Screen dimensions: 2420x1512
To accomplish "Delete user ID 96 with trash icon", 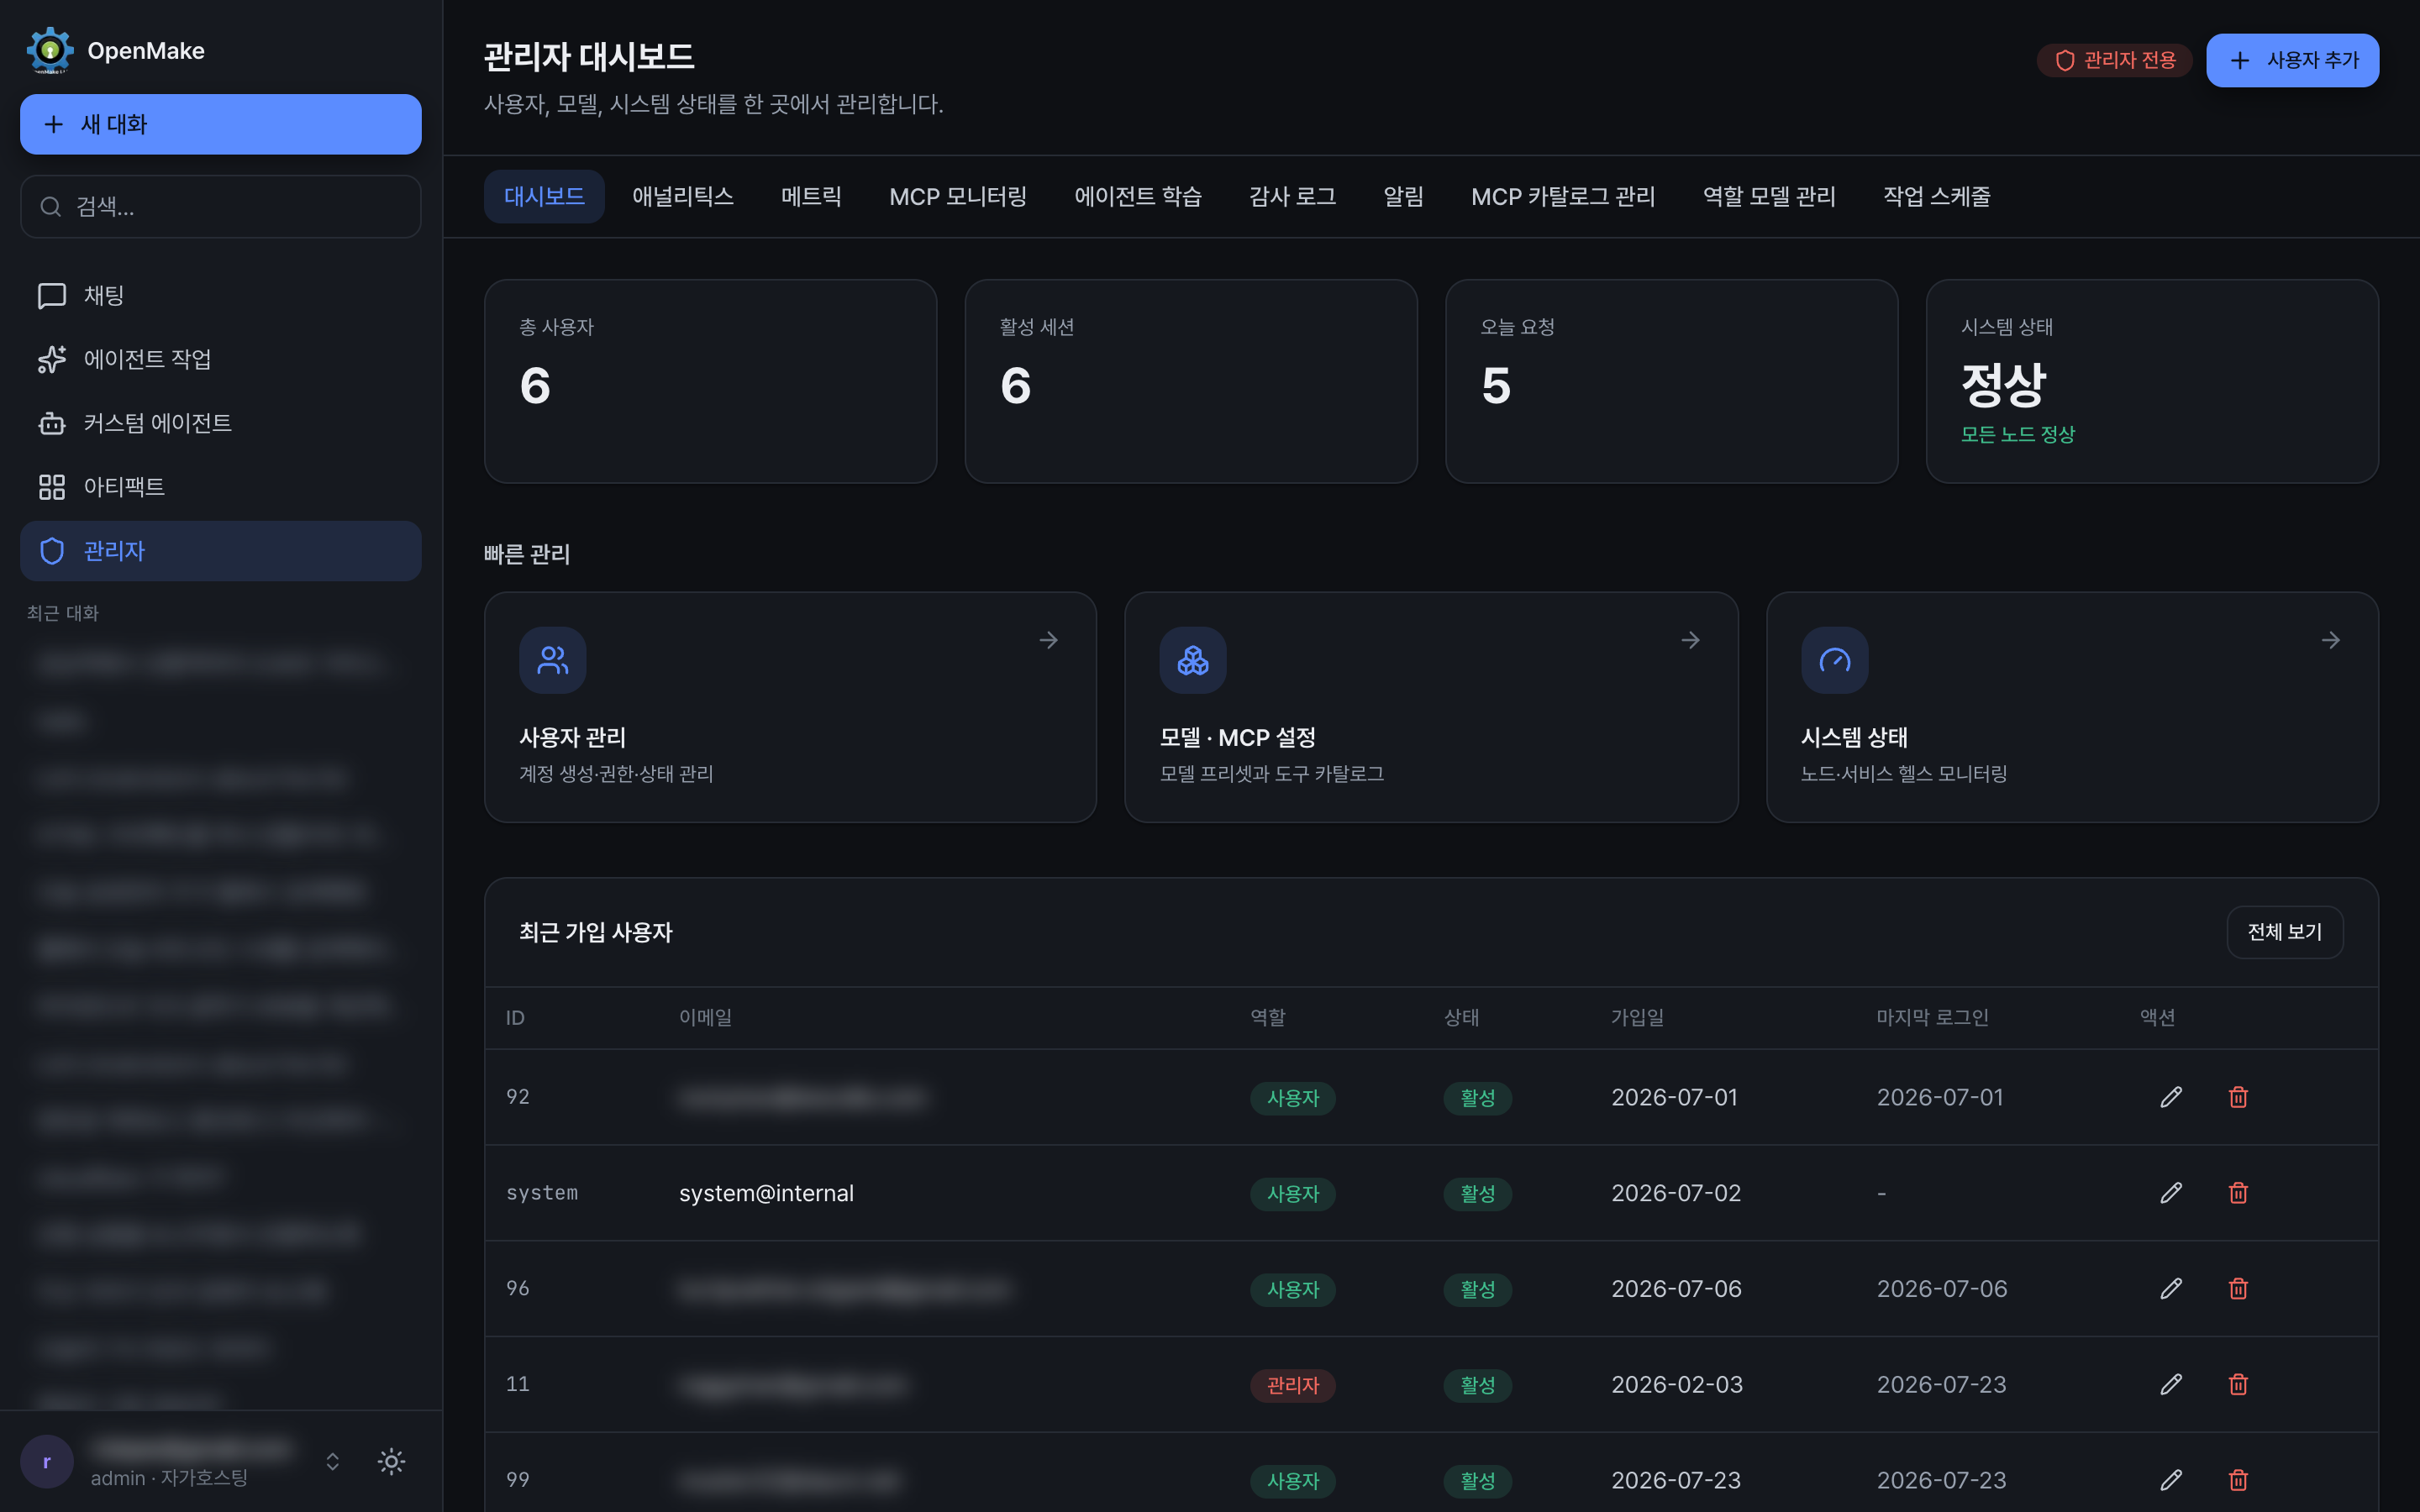I will pos(2238,1289).
